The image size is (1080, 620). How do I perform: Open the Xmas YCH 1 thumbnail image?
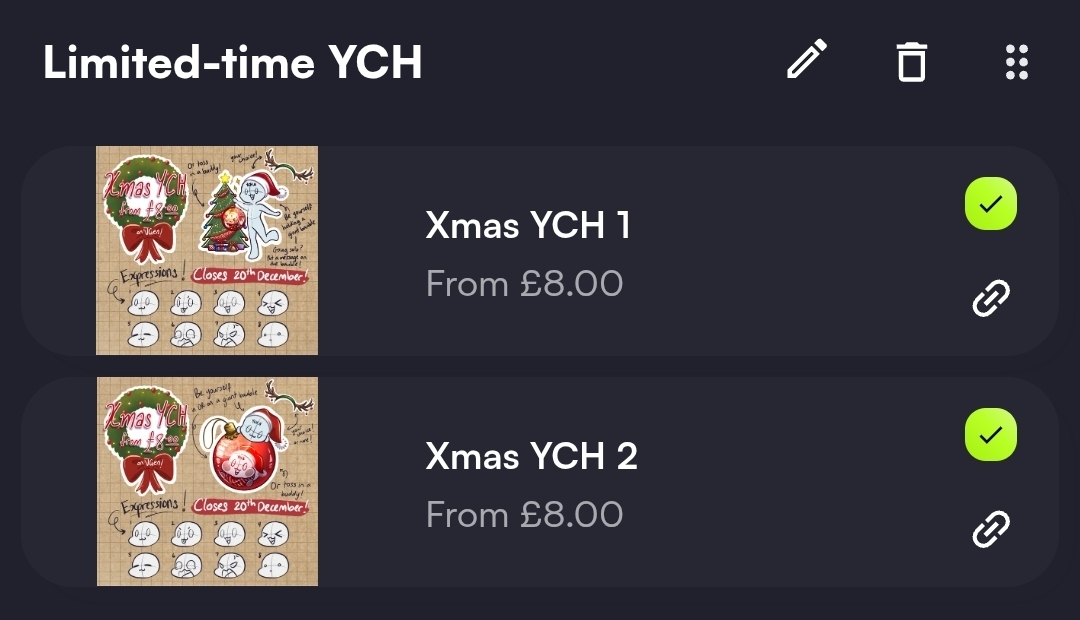tap(207, 250)
